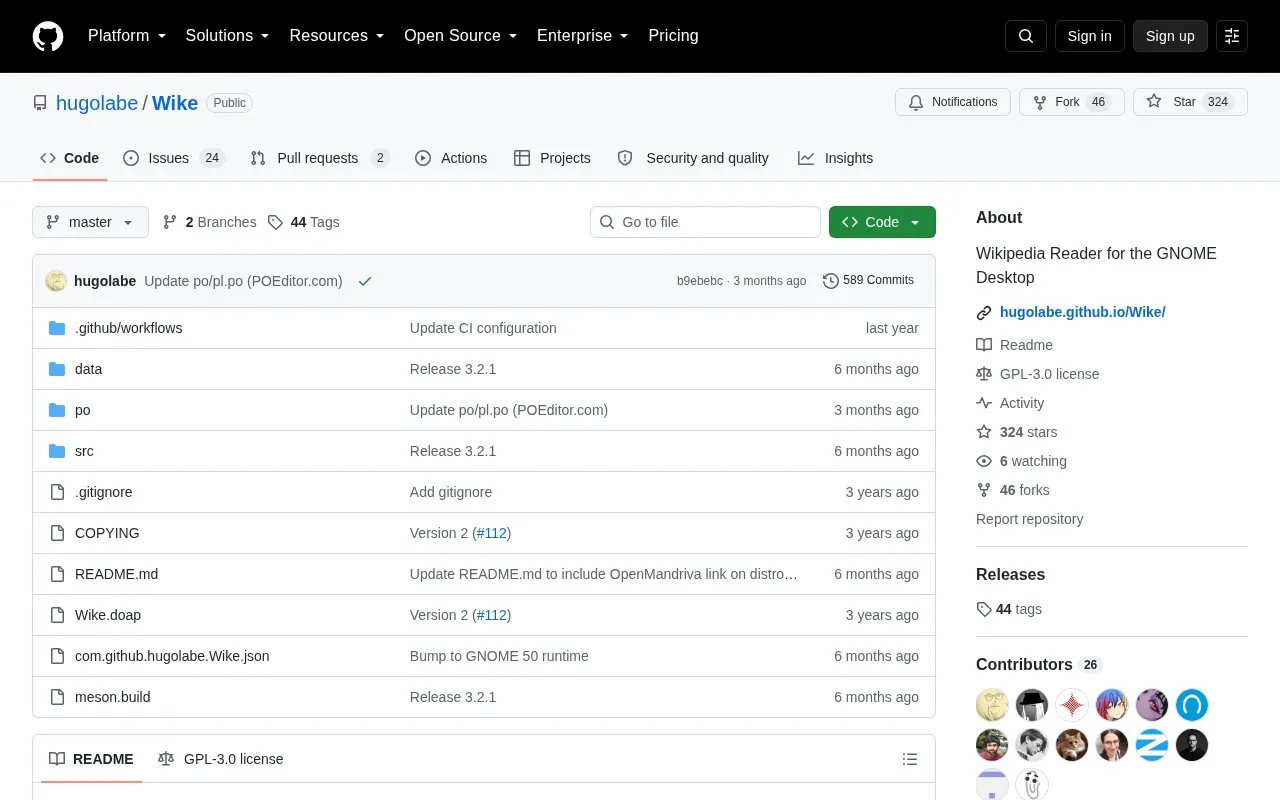The image size is (1280, 800).
Task: Open the com.github.hugolabe.Wike.json file
Action: pyautogui.click(x=172, y=656)
